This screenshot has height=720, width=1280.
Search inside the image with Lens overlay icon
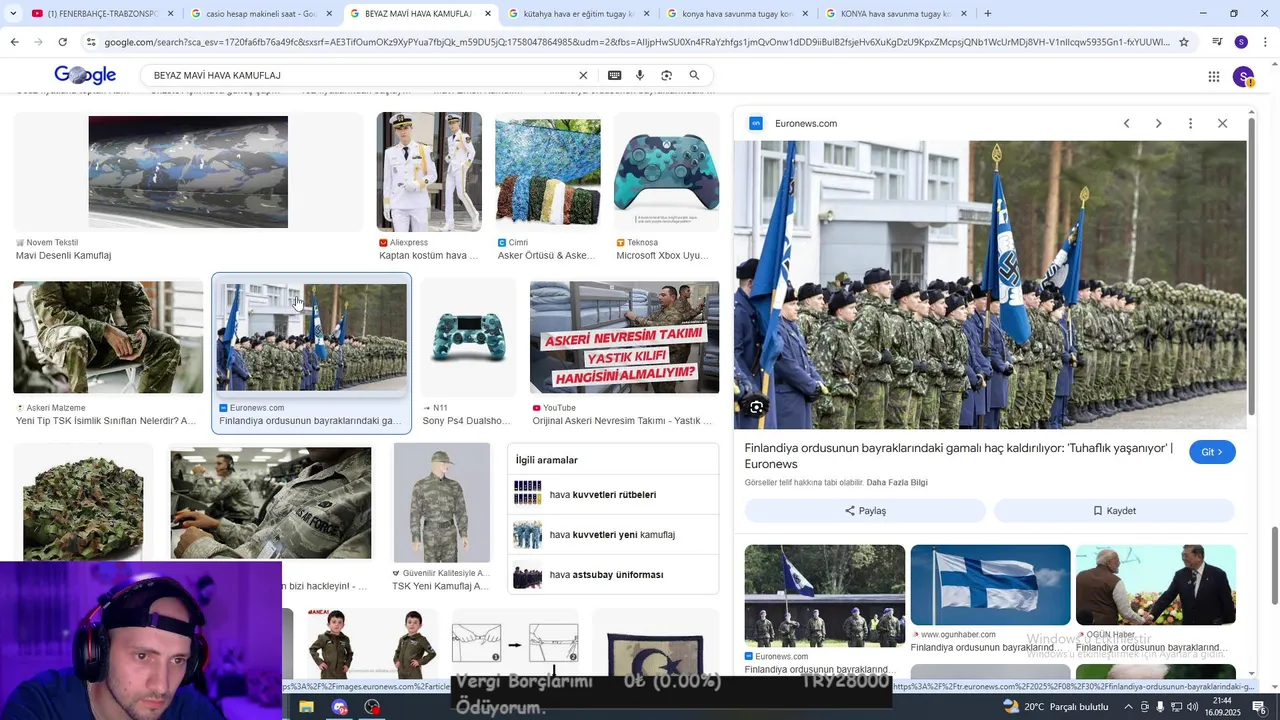point(757,407)
